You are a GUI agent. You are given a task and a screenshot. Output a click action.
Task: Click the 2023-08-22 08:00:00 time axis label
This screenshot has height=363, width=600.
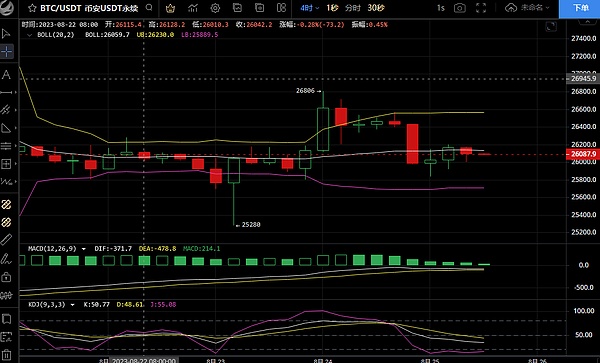[x=144, y=360]
